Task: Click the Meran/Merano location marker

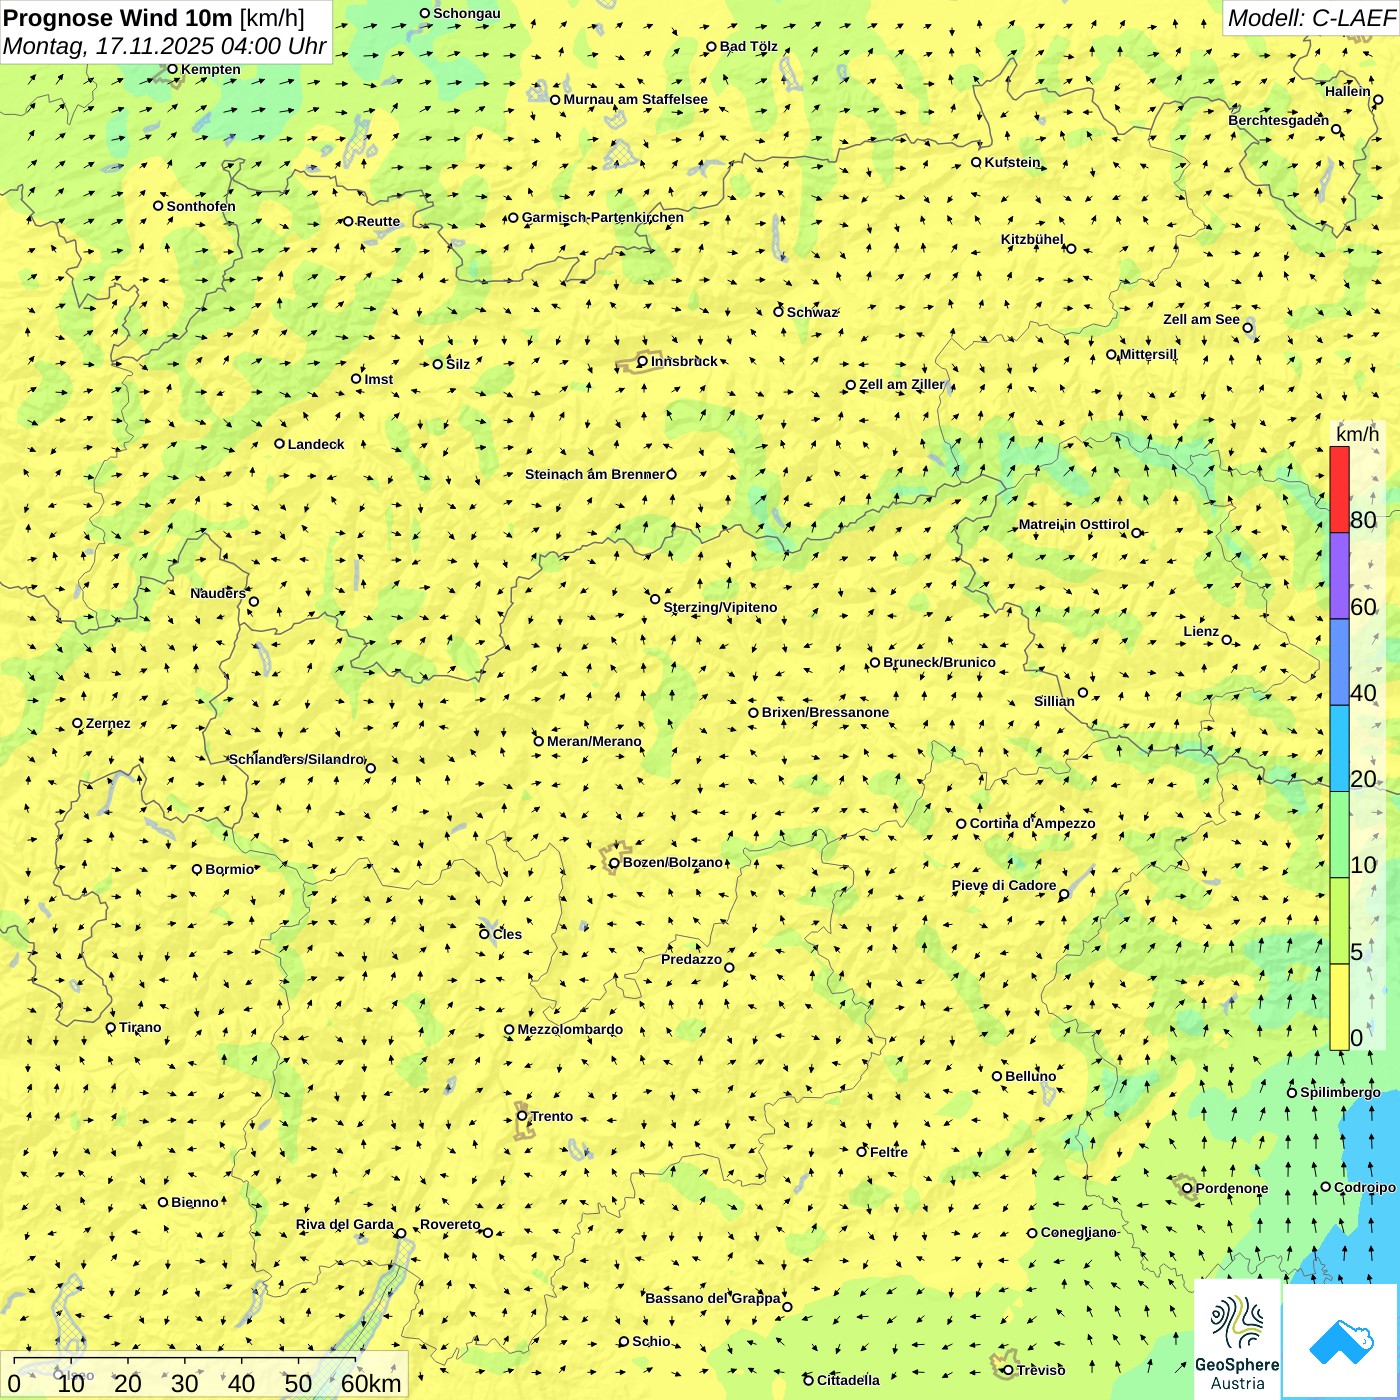Action: 538,741
